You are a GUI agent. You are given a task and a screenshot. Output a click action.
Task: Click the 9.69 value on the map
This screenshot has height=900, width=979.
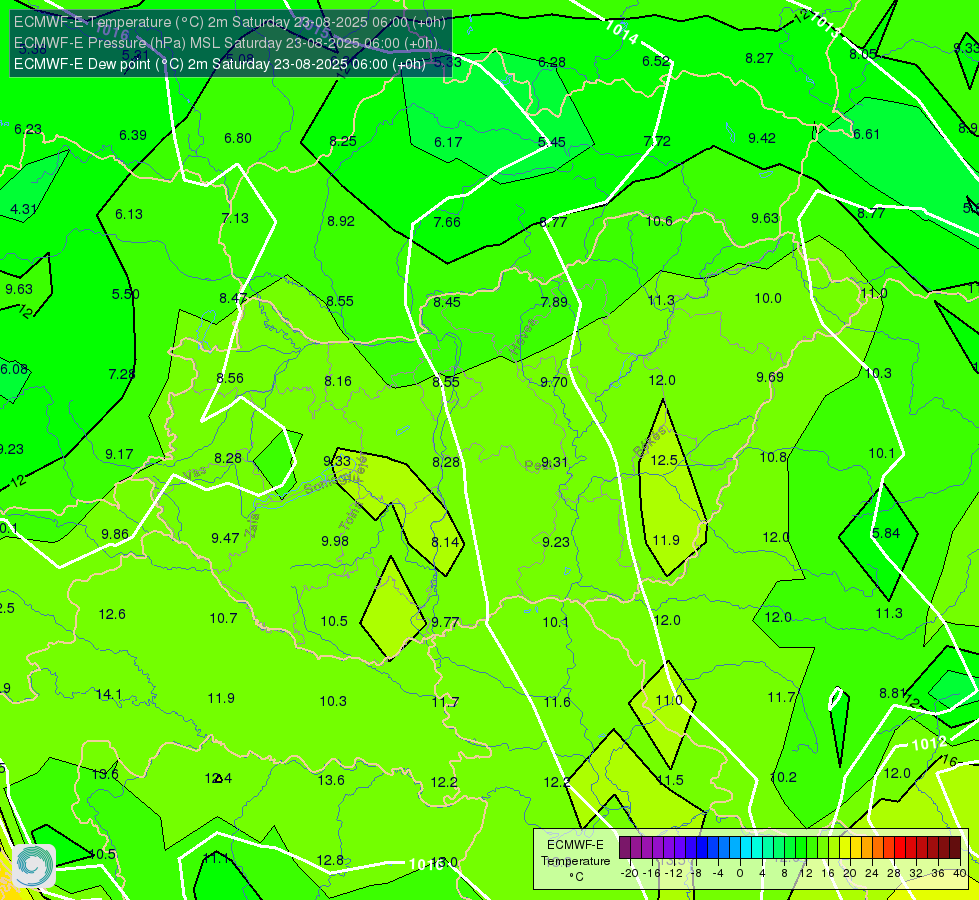[x=770, y=377]
